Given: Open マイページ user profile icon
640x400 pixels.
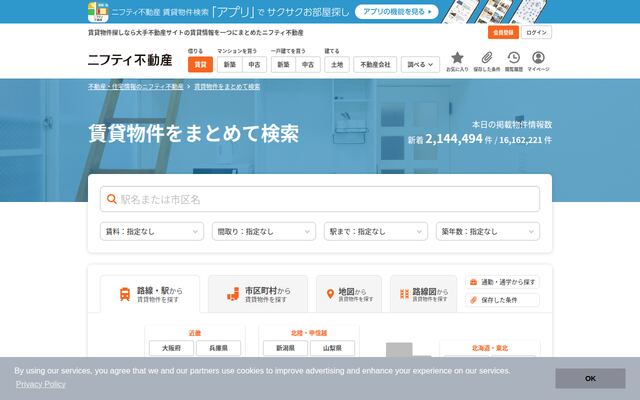Looking at the screenshot, I should point(538,62).
